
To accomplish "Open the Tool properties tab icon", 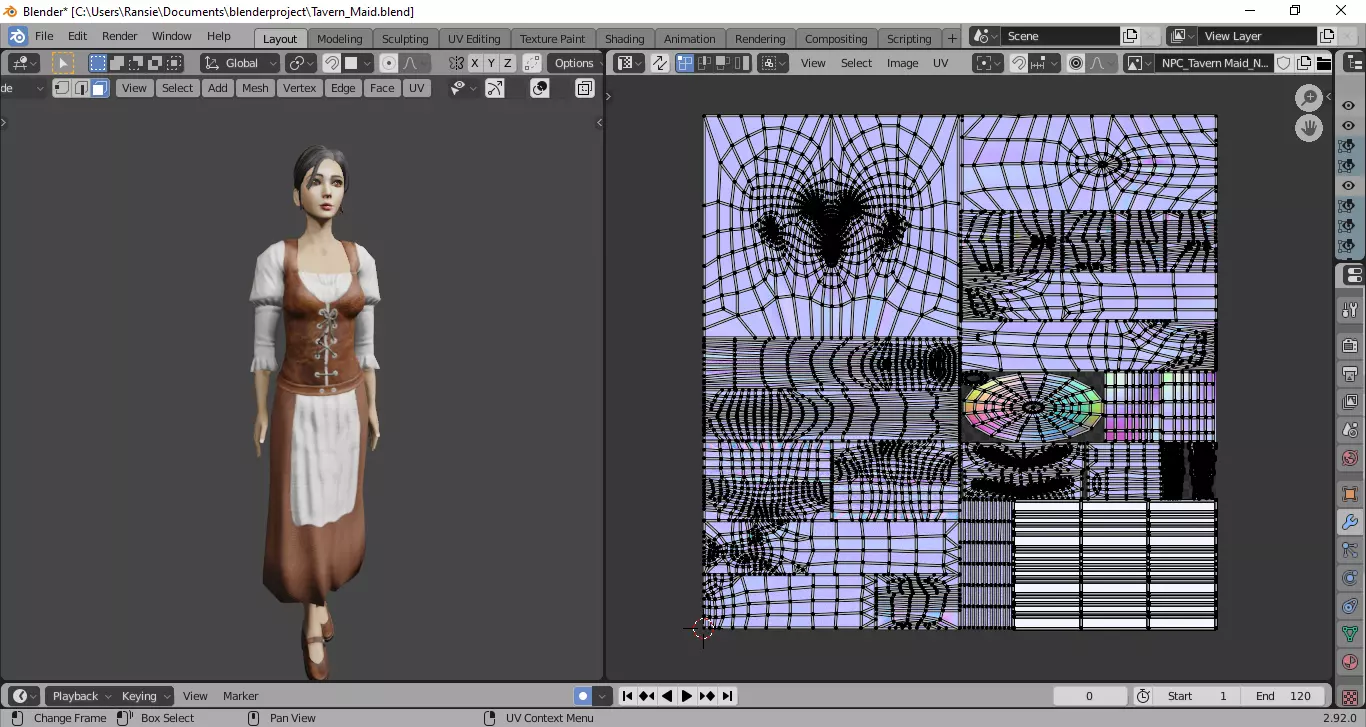I will coord(1351,310).
